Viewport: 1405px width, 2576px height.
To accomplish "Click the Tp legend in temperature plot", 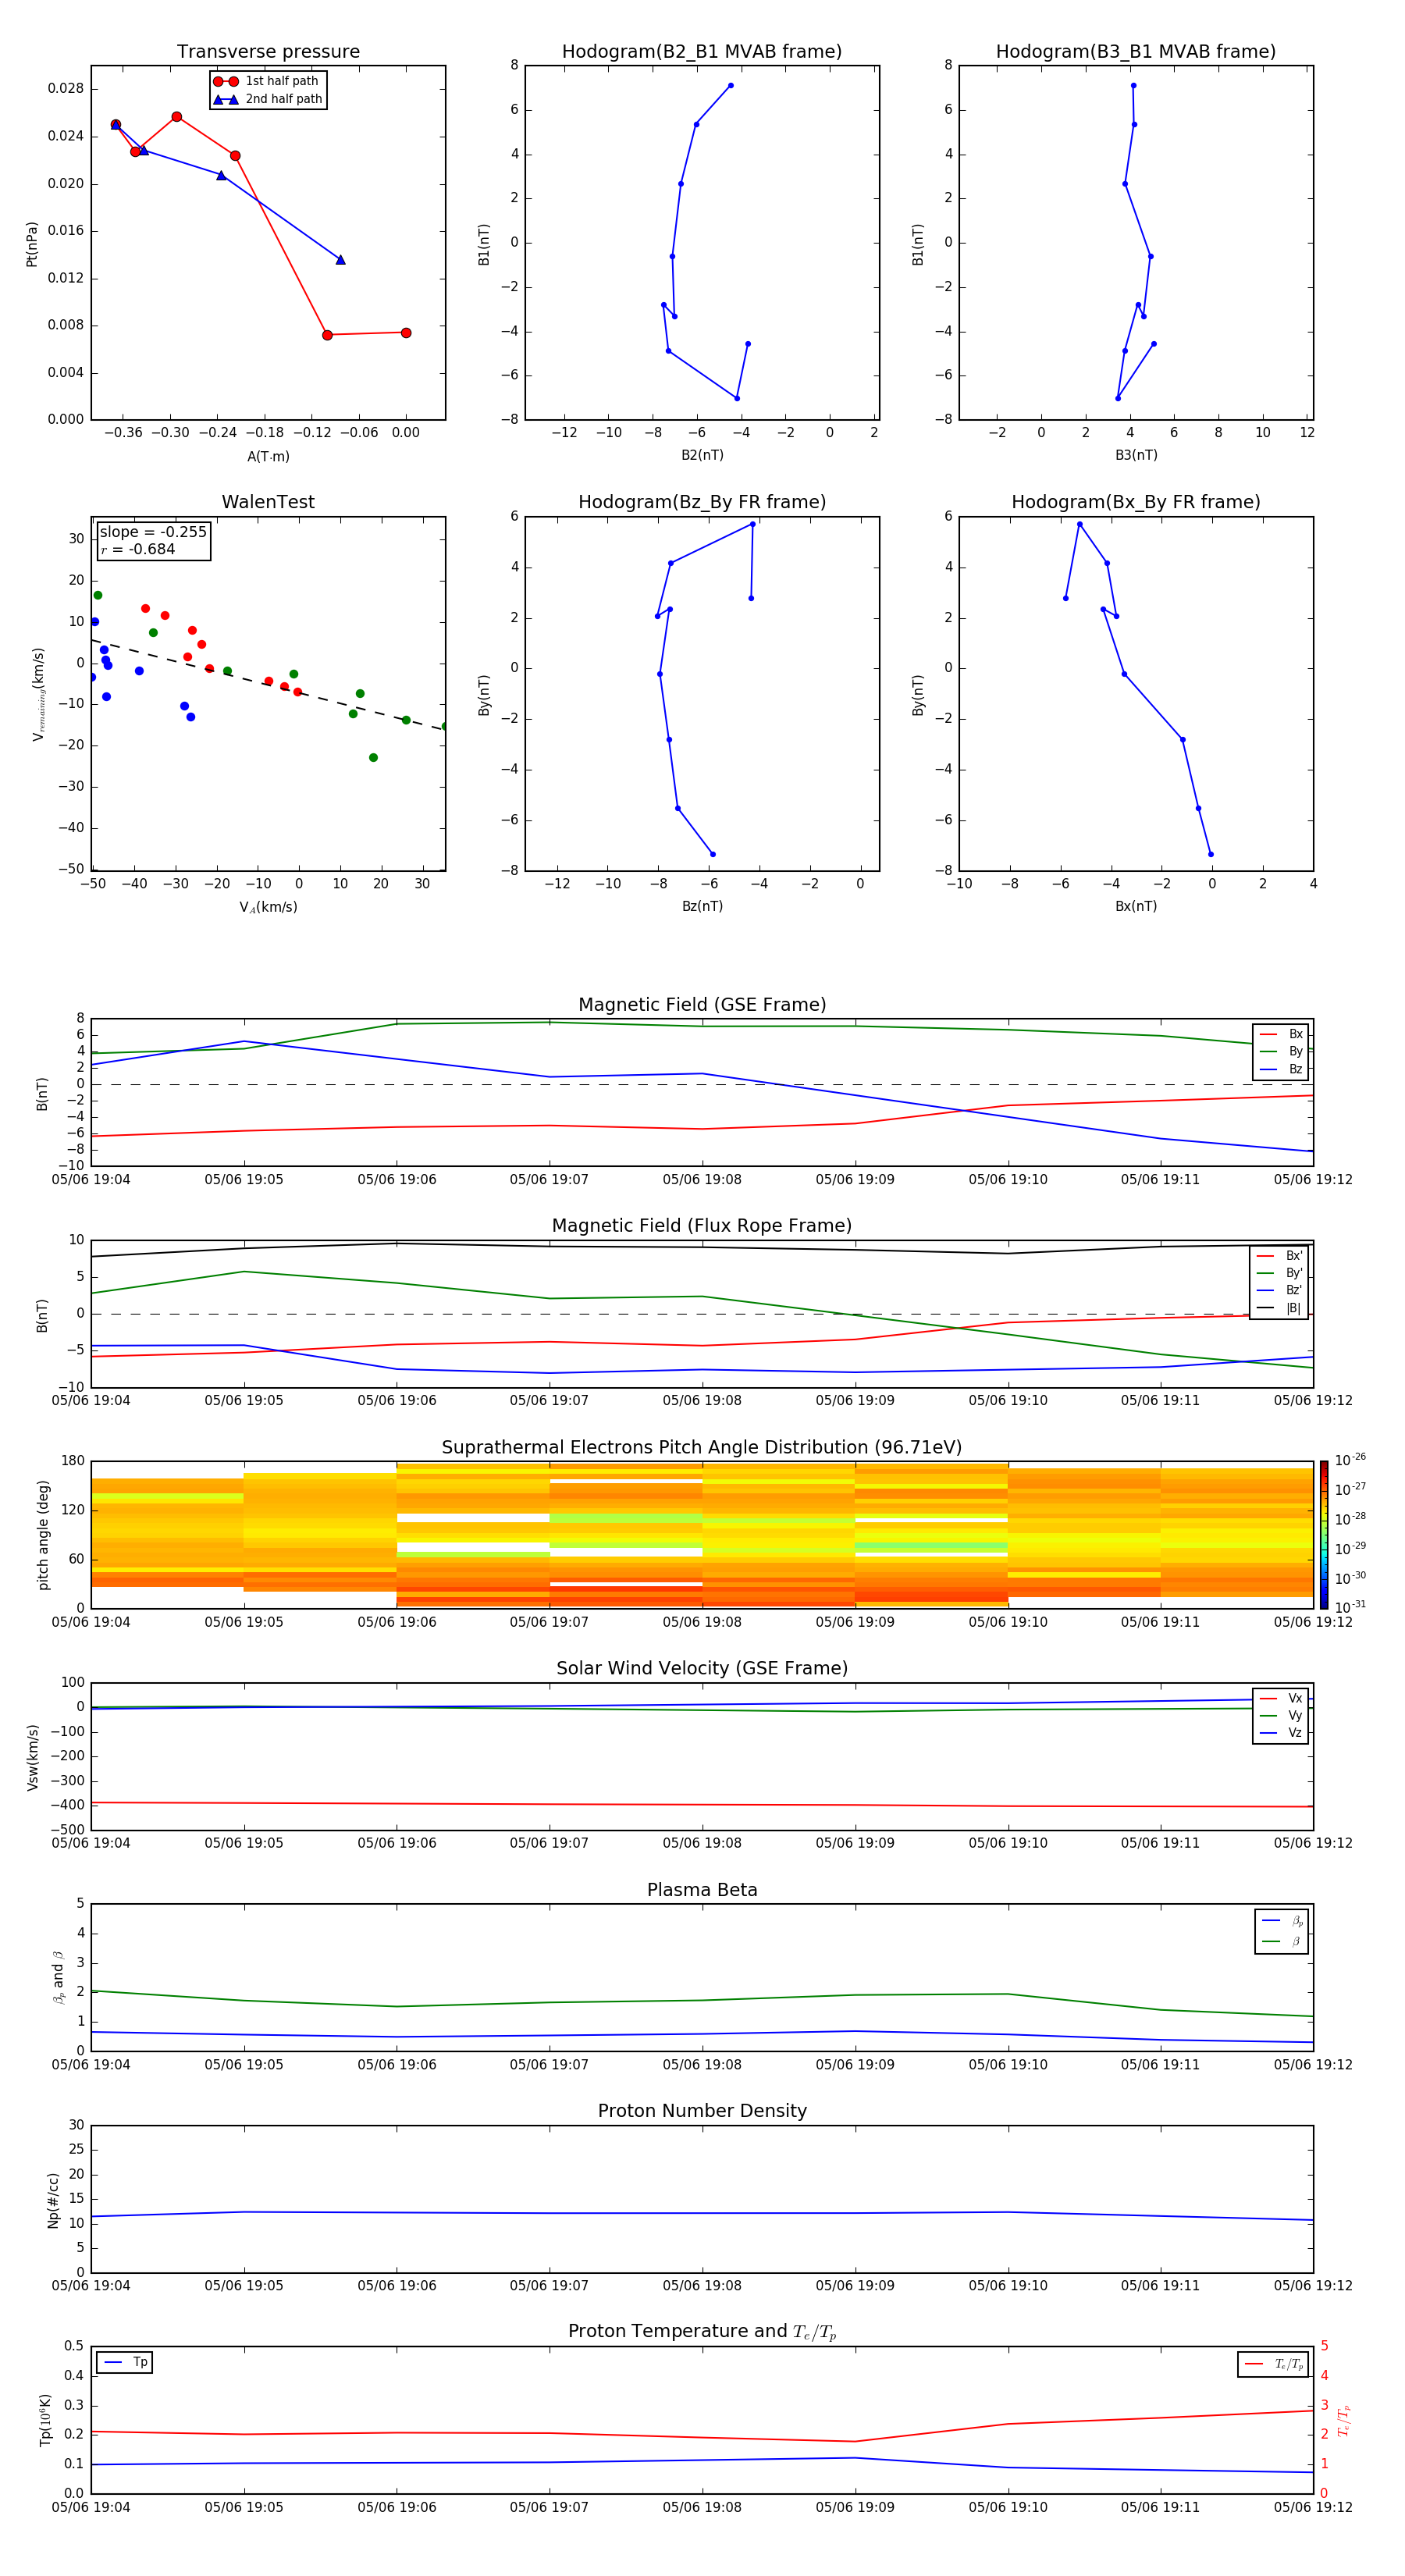I will tap(125, 2362).
